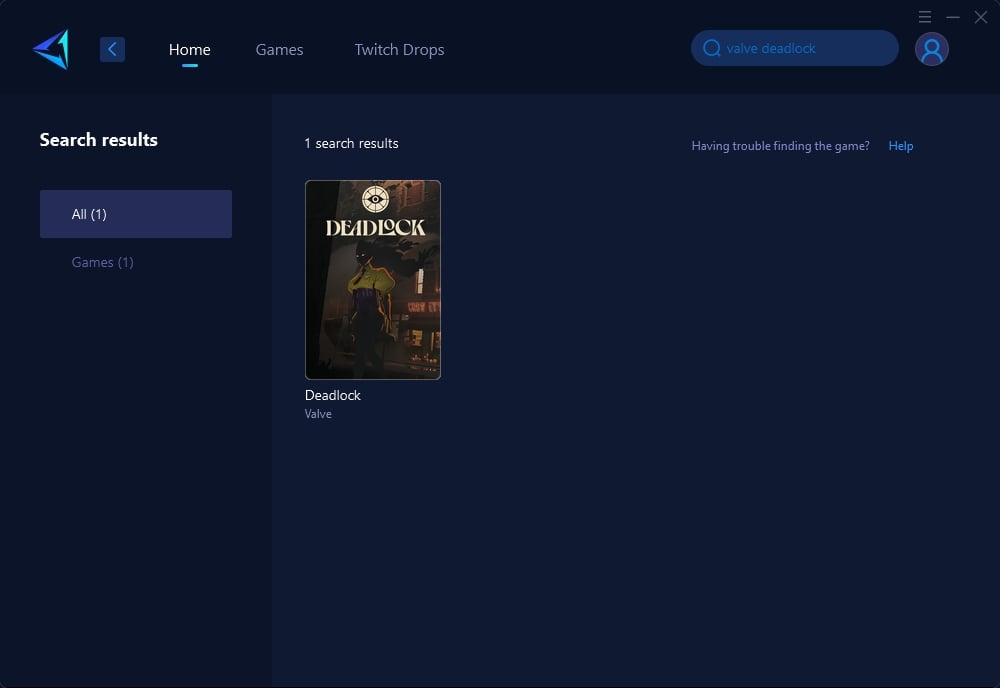This screenshot has height=688, width=1000.
Task: Switch to the Games tab
Action: pos(279,50)
